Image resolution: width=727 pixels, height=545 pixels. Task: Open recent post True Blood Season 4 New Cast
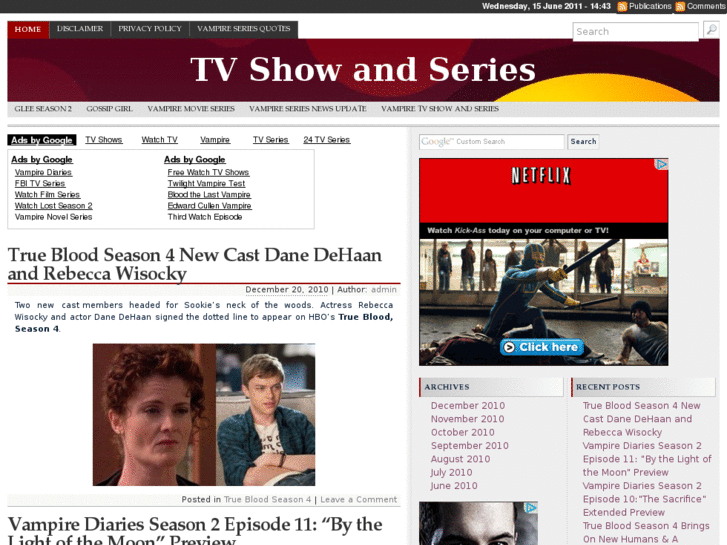[641, 419]
